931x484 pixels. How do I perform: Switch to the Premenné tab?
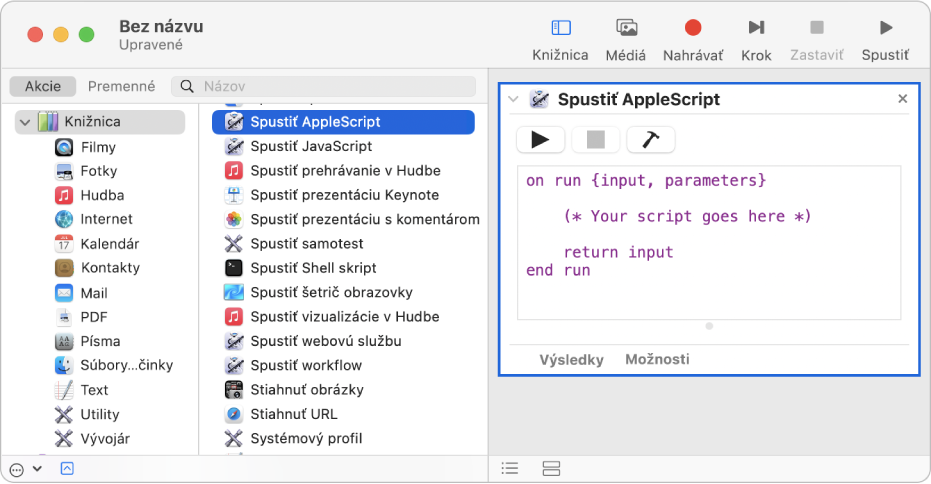pos(121,87)
